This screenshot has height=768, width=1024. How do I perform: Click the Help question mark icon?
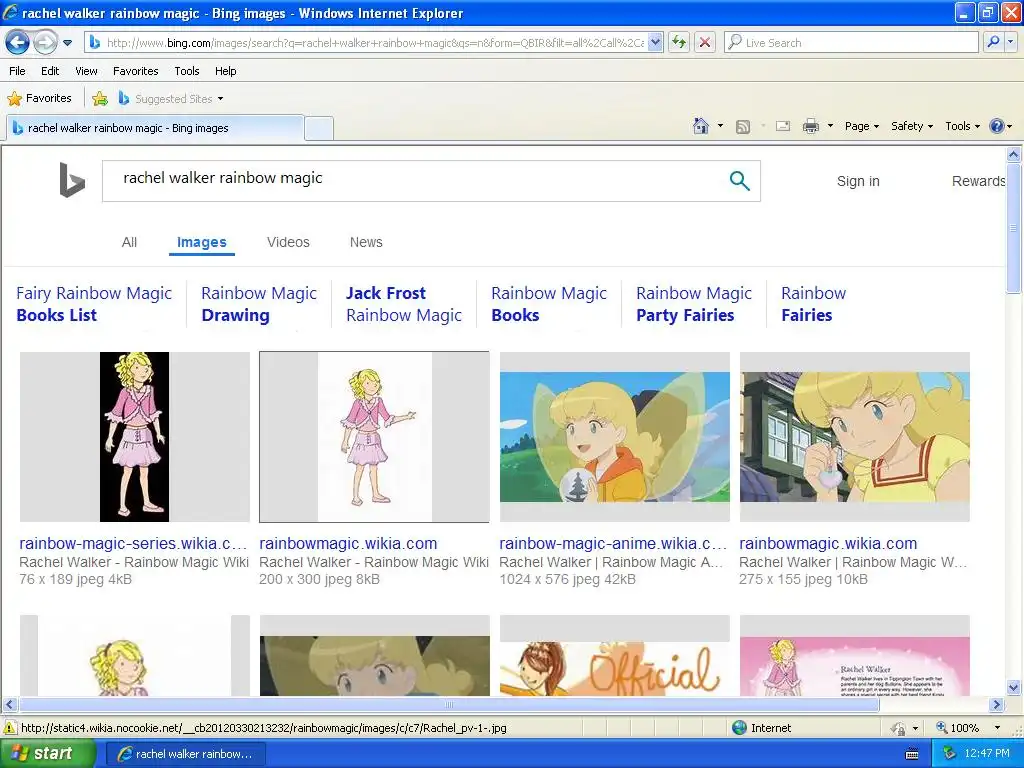(997, 126)
